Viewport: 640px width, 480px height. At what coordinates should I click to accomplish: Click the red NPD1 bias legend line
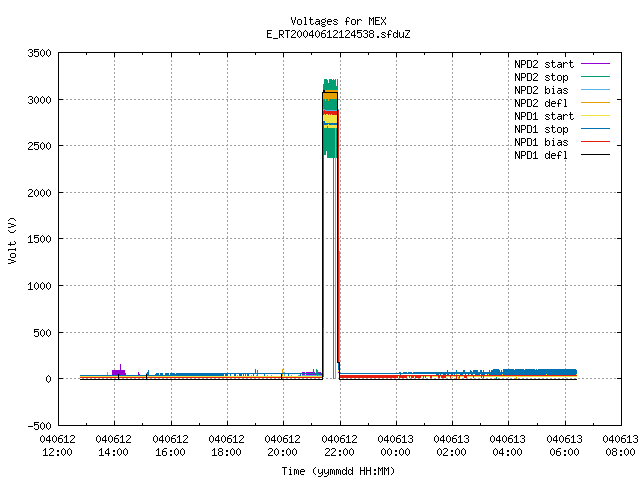(595, 142)
